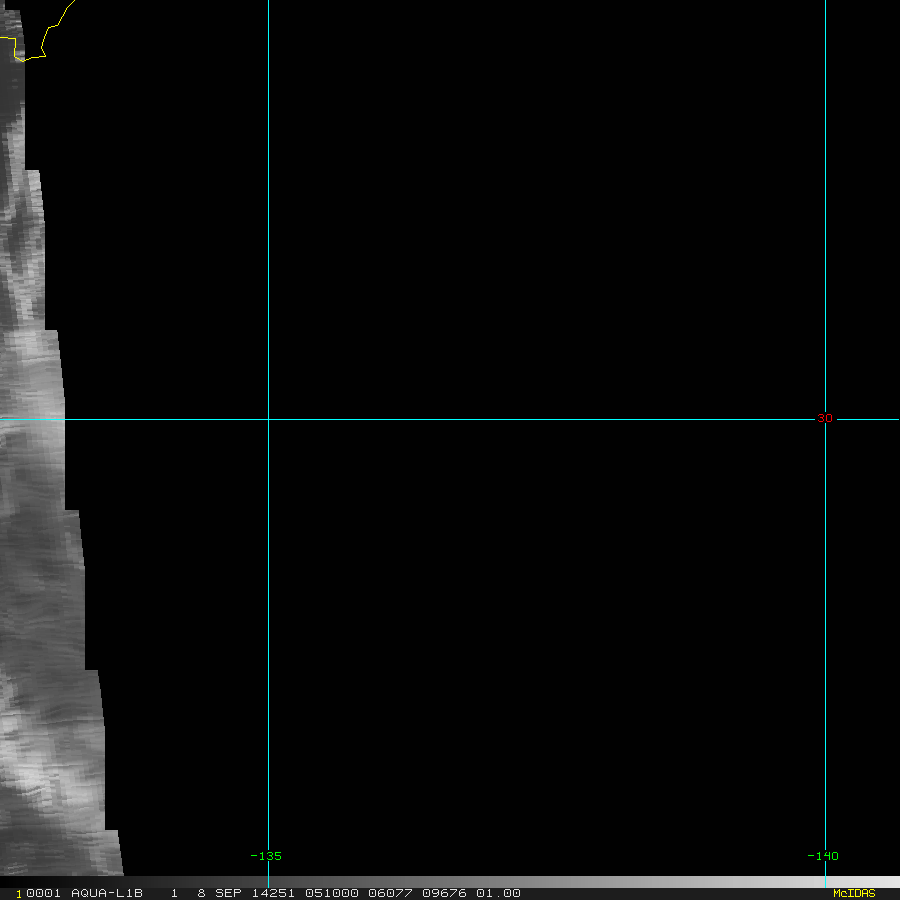900x900 pixels.
Task: Click the 06077 line coordinate value
Action: 390,893
